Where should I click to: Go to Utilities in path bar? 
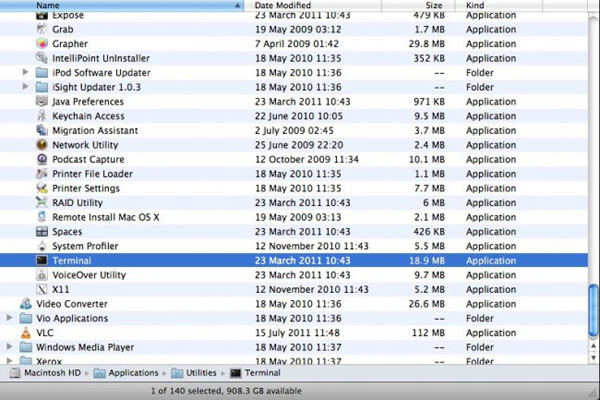(x=194, y=373)
